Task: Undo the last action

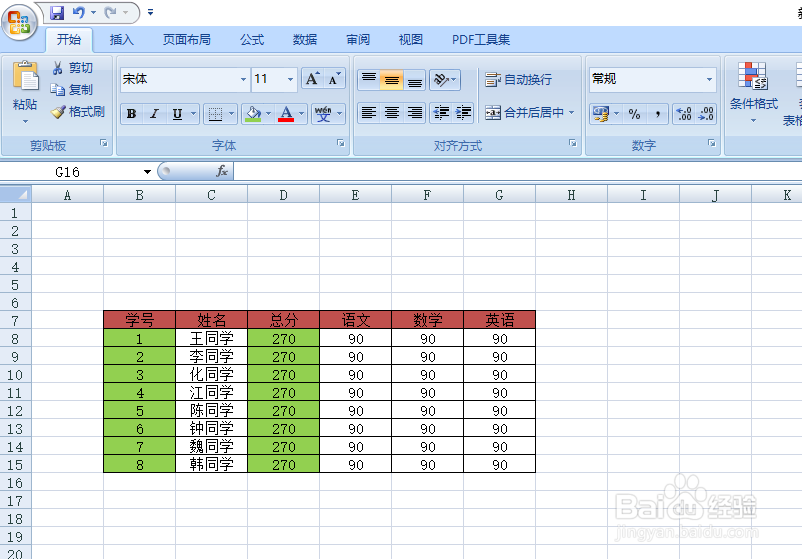Action: (x=78, y=12)
